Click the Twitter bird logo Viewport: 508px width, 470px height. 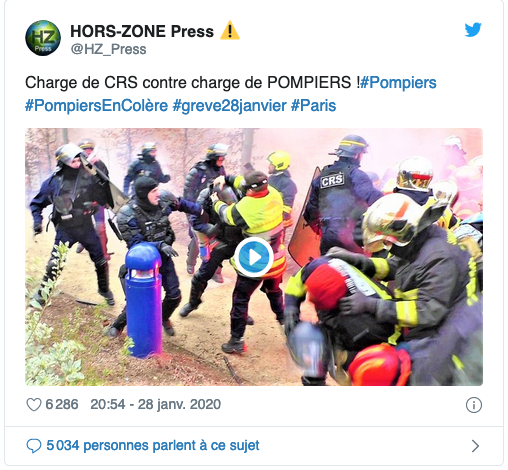473,30
